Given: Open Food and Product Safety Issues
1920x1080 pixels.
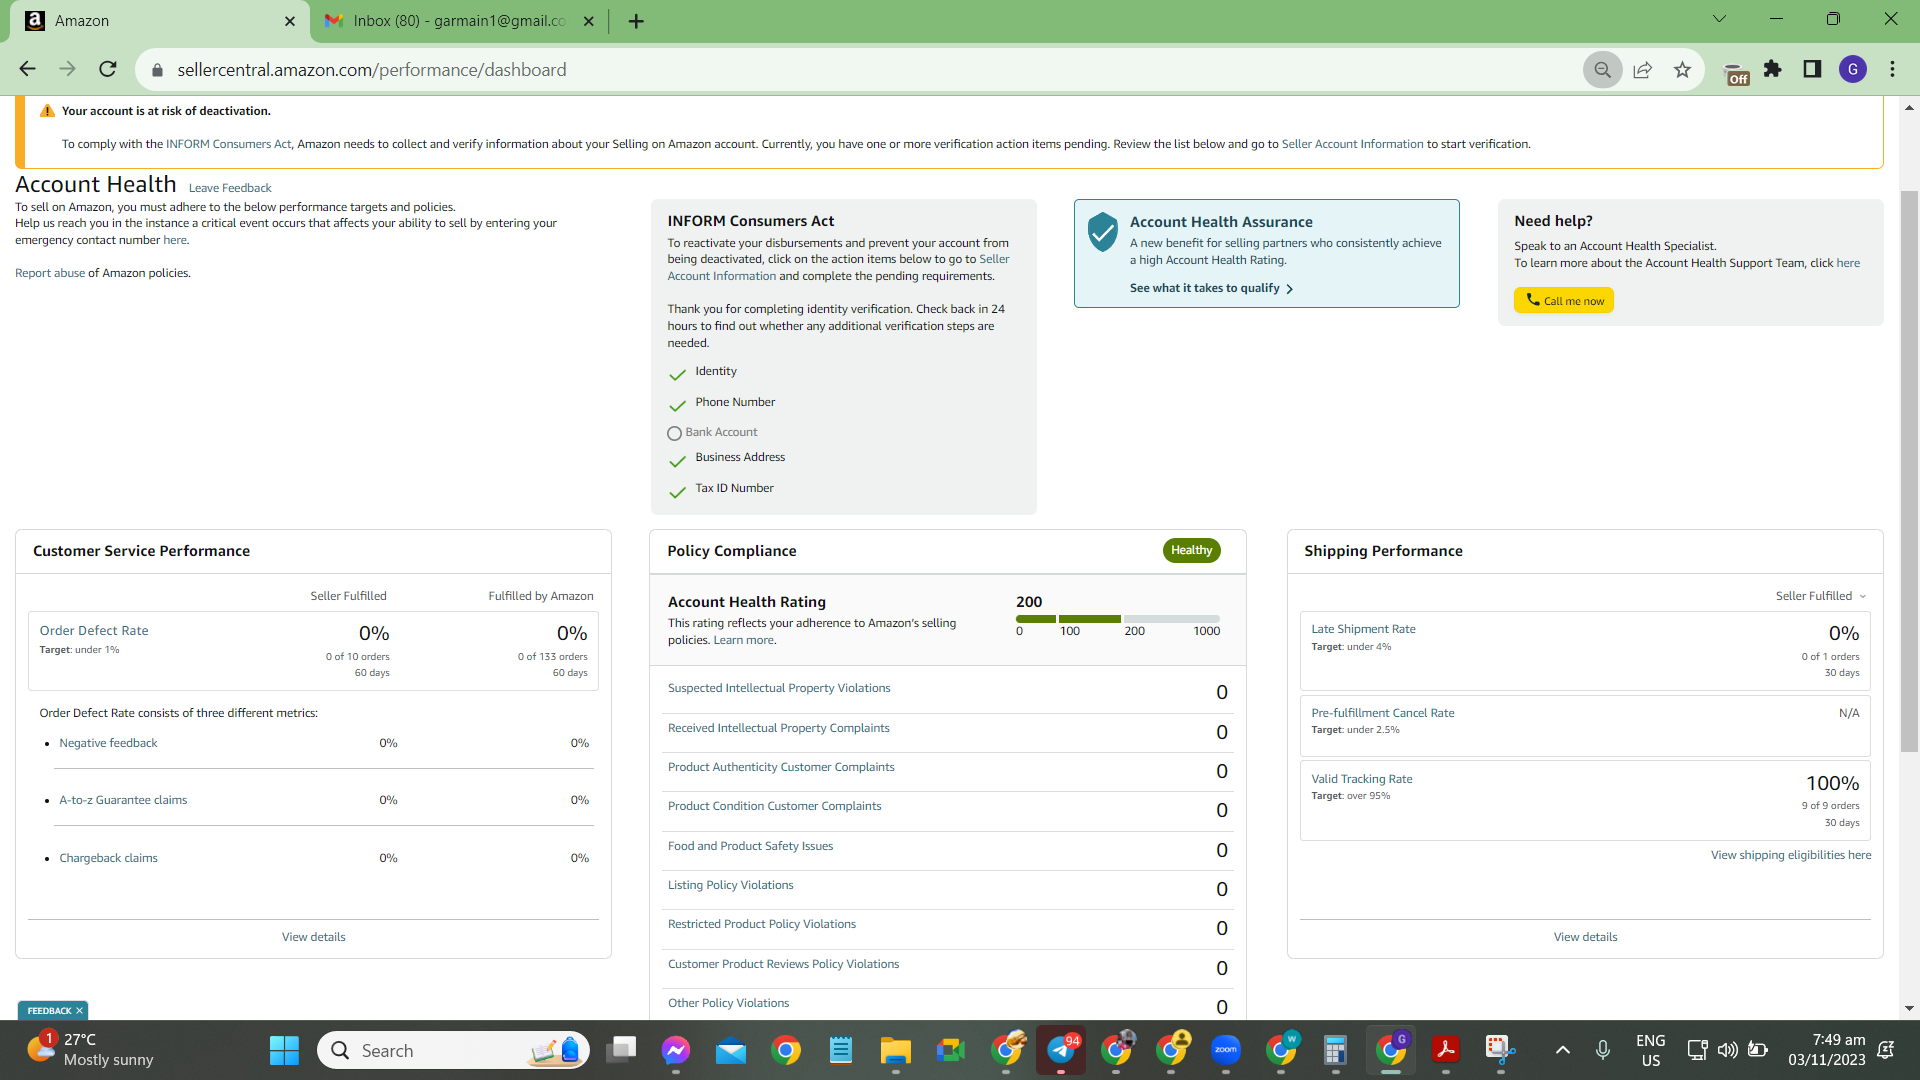Looking at the screenshot, I should [x=750, y=846].
